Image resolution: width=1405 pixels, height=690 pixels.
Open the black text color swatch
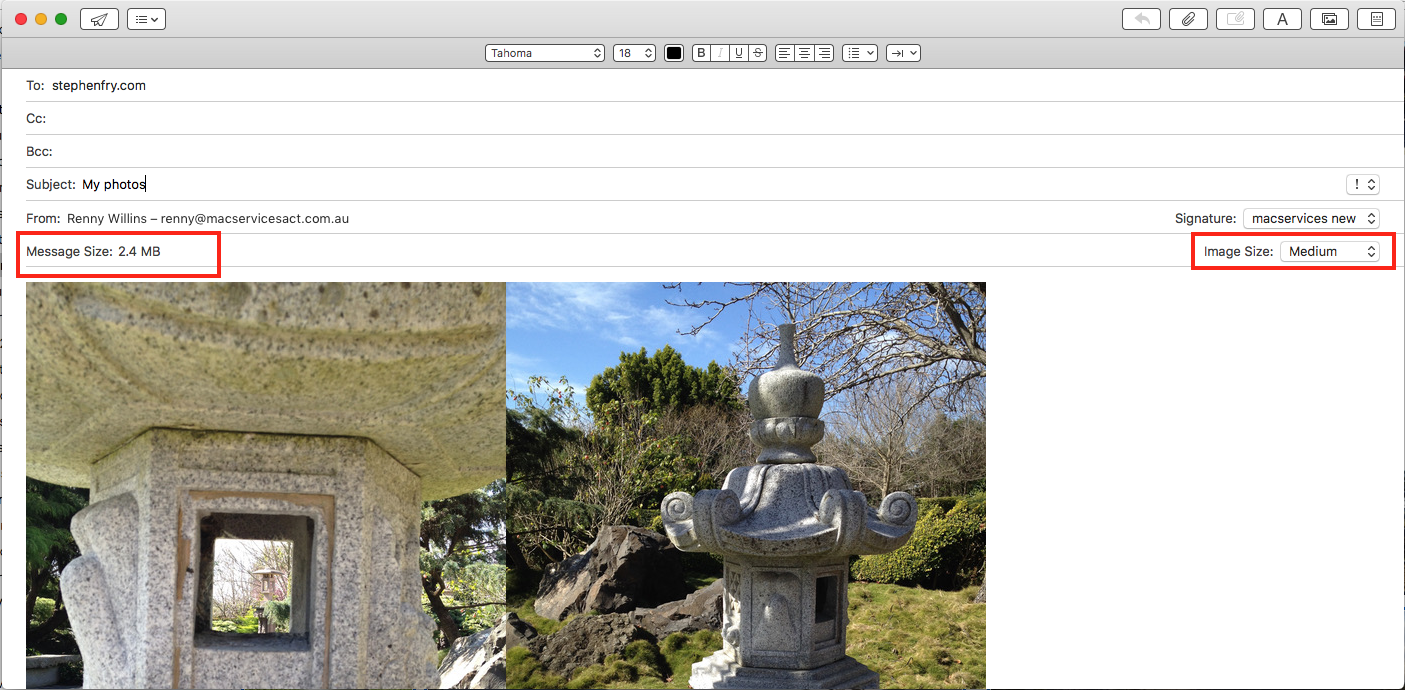[x=674, y=53]
